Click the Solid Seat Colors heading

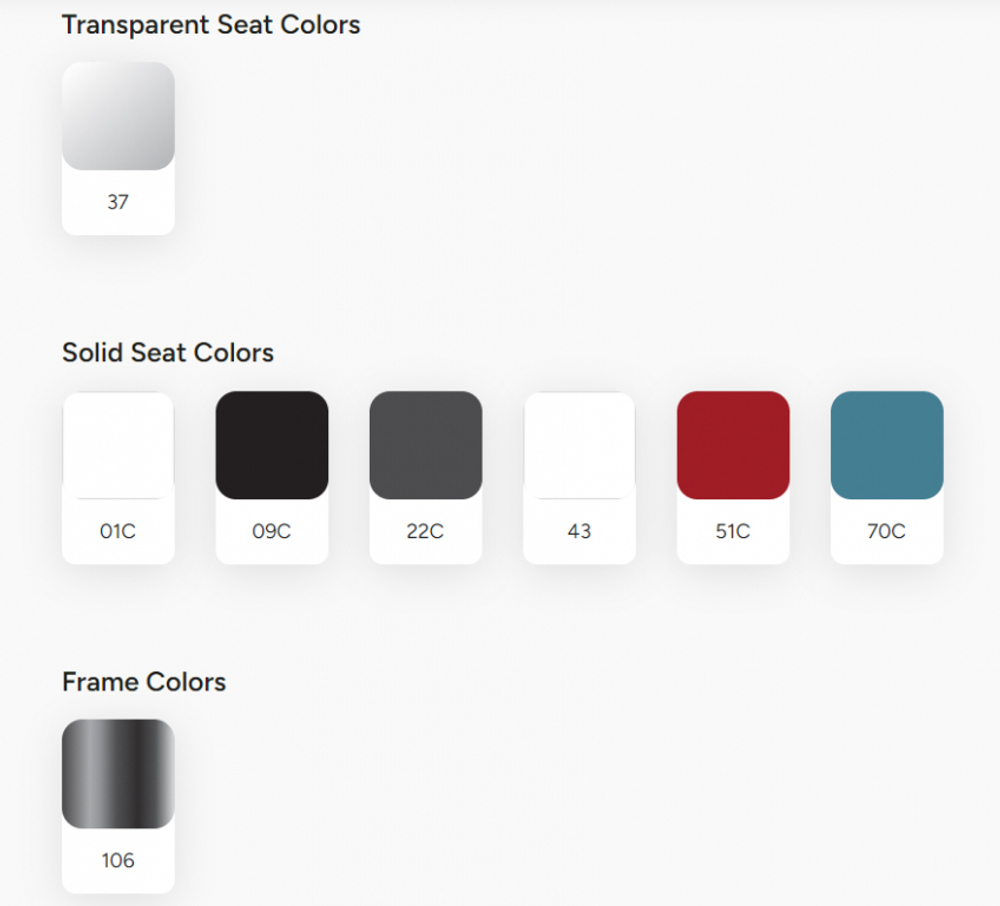(x=168, y=353)
